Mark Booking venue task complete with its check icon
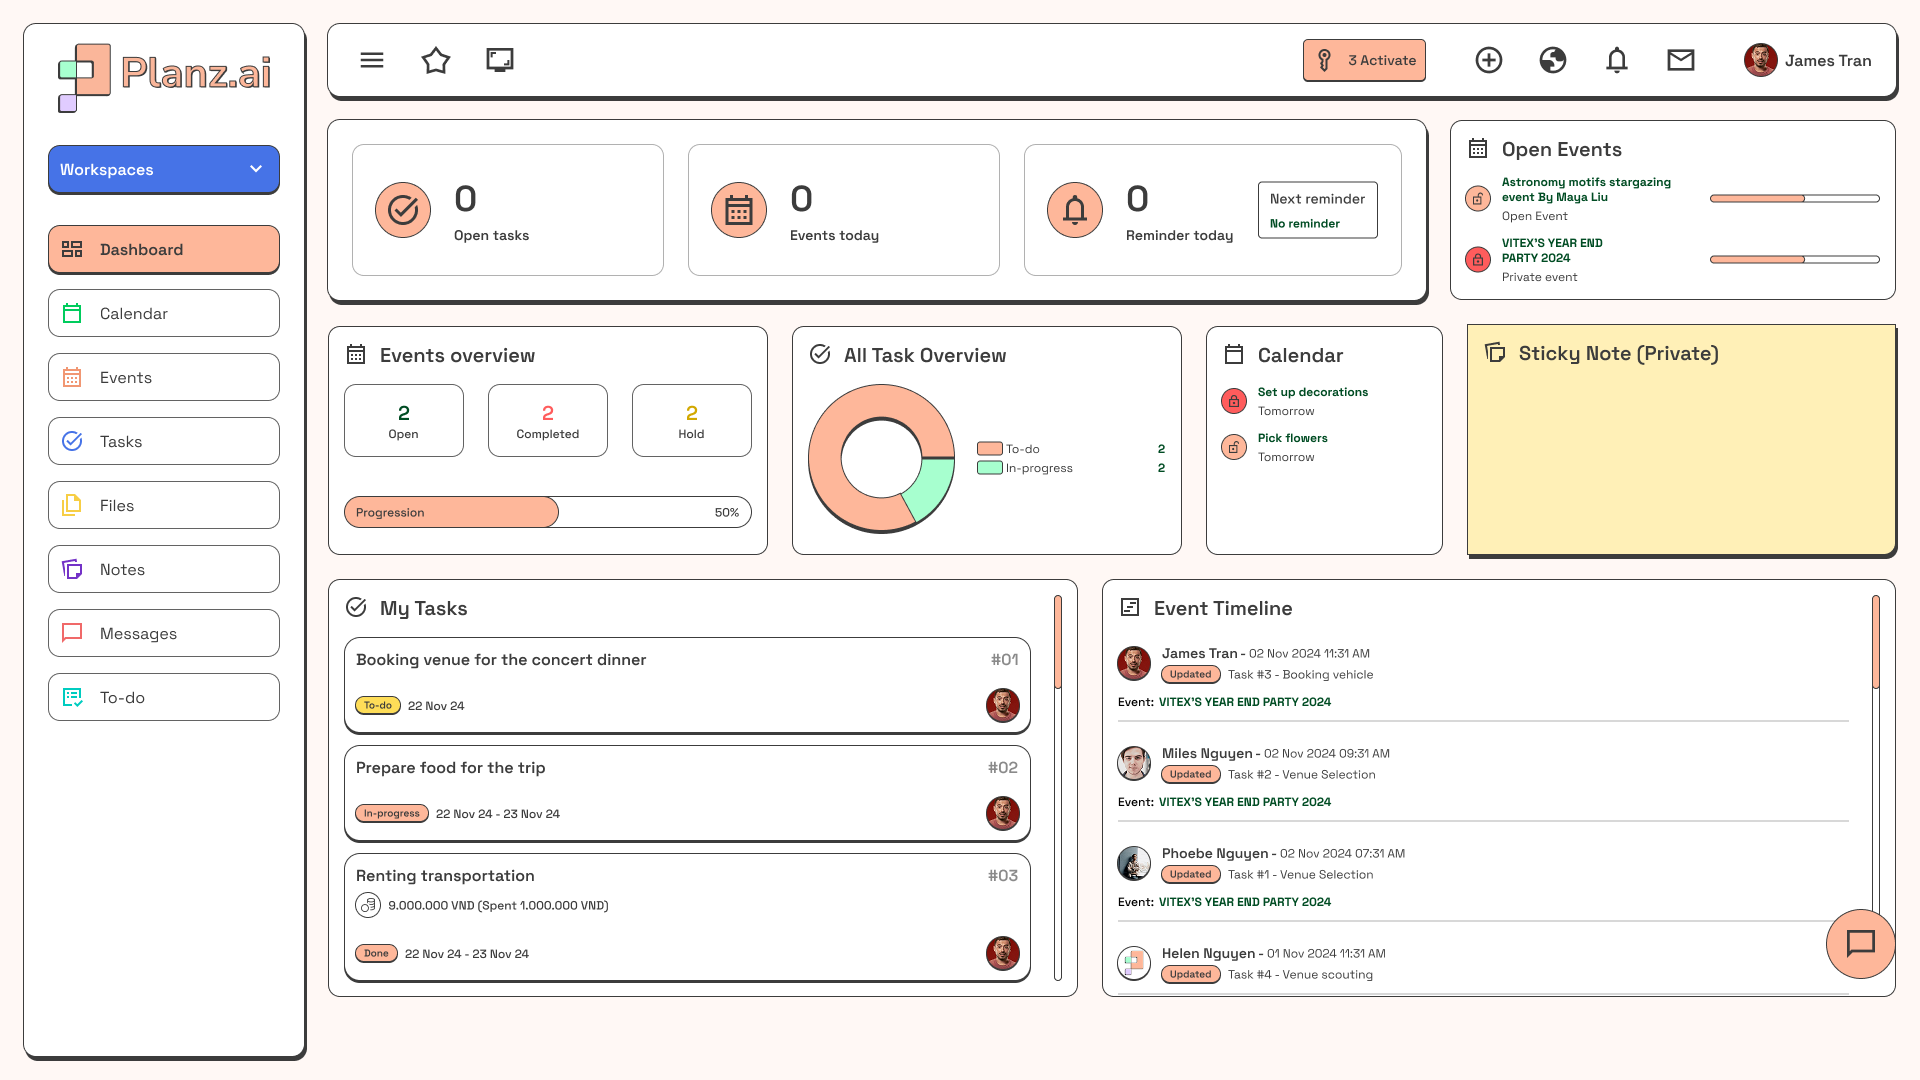 (x=377, y=705)
